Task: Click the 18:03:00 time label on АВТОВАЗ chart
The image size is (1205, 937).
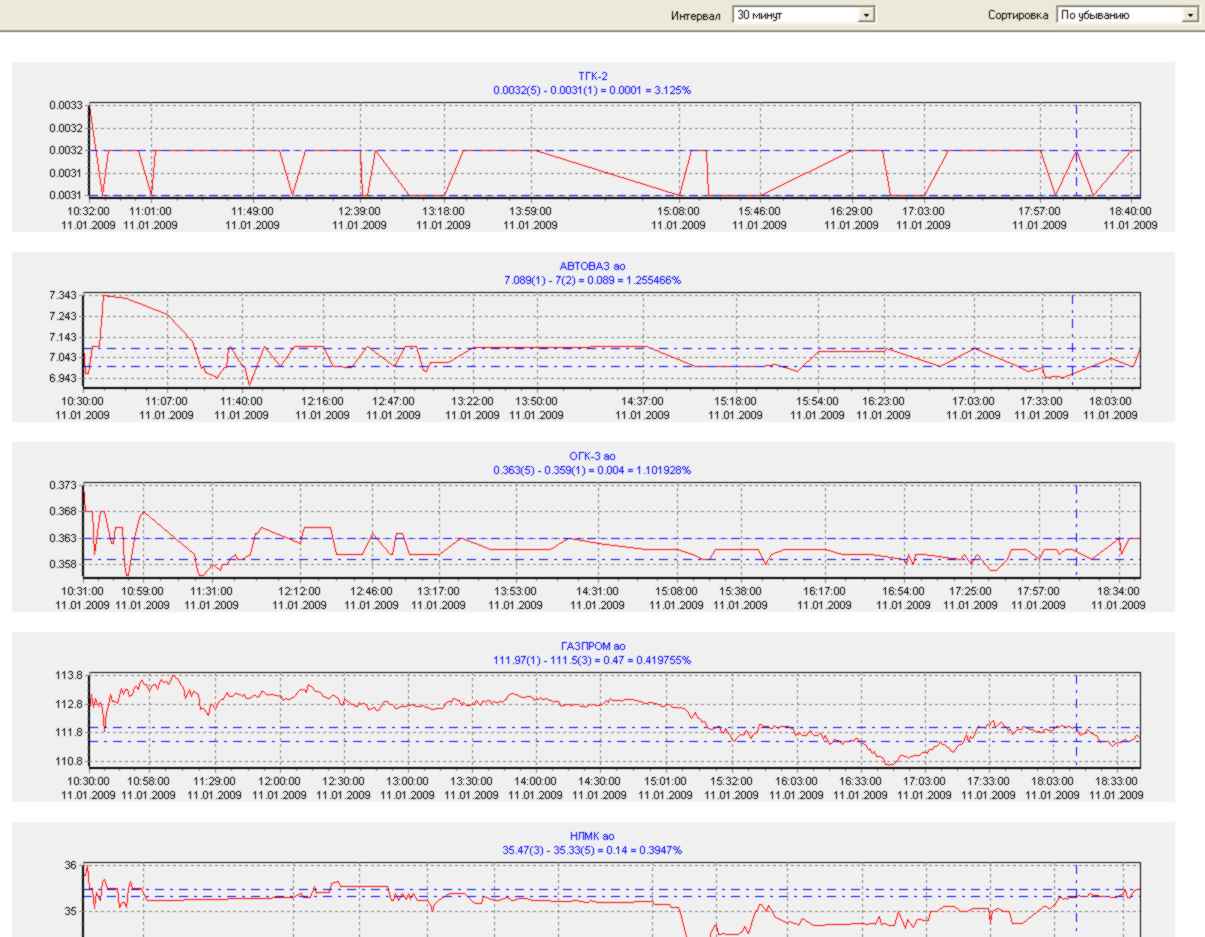Action: click(1110, 401)
